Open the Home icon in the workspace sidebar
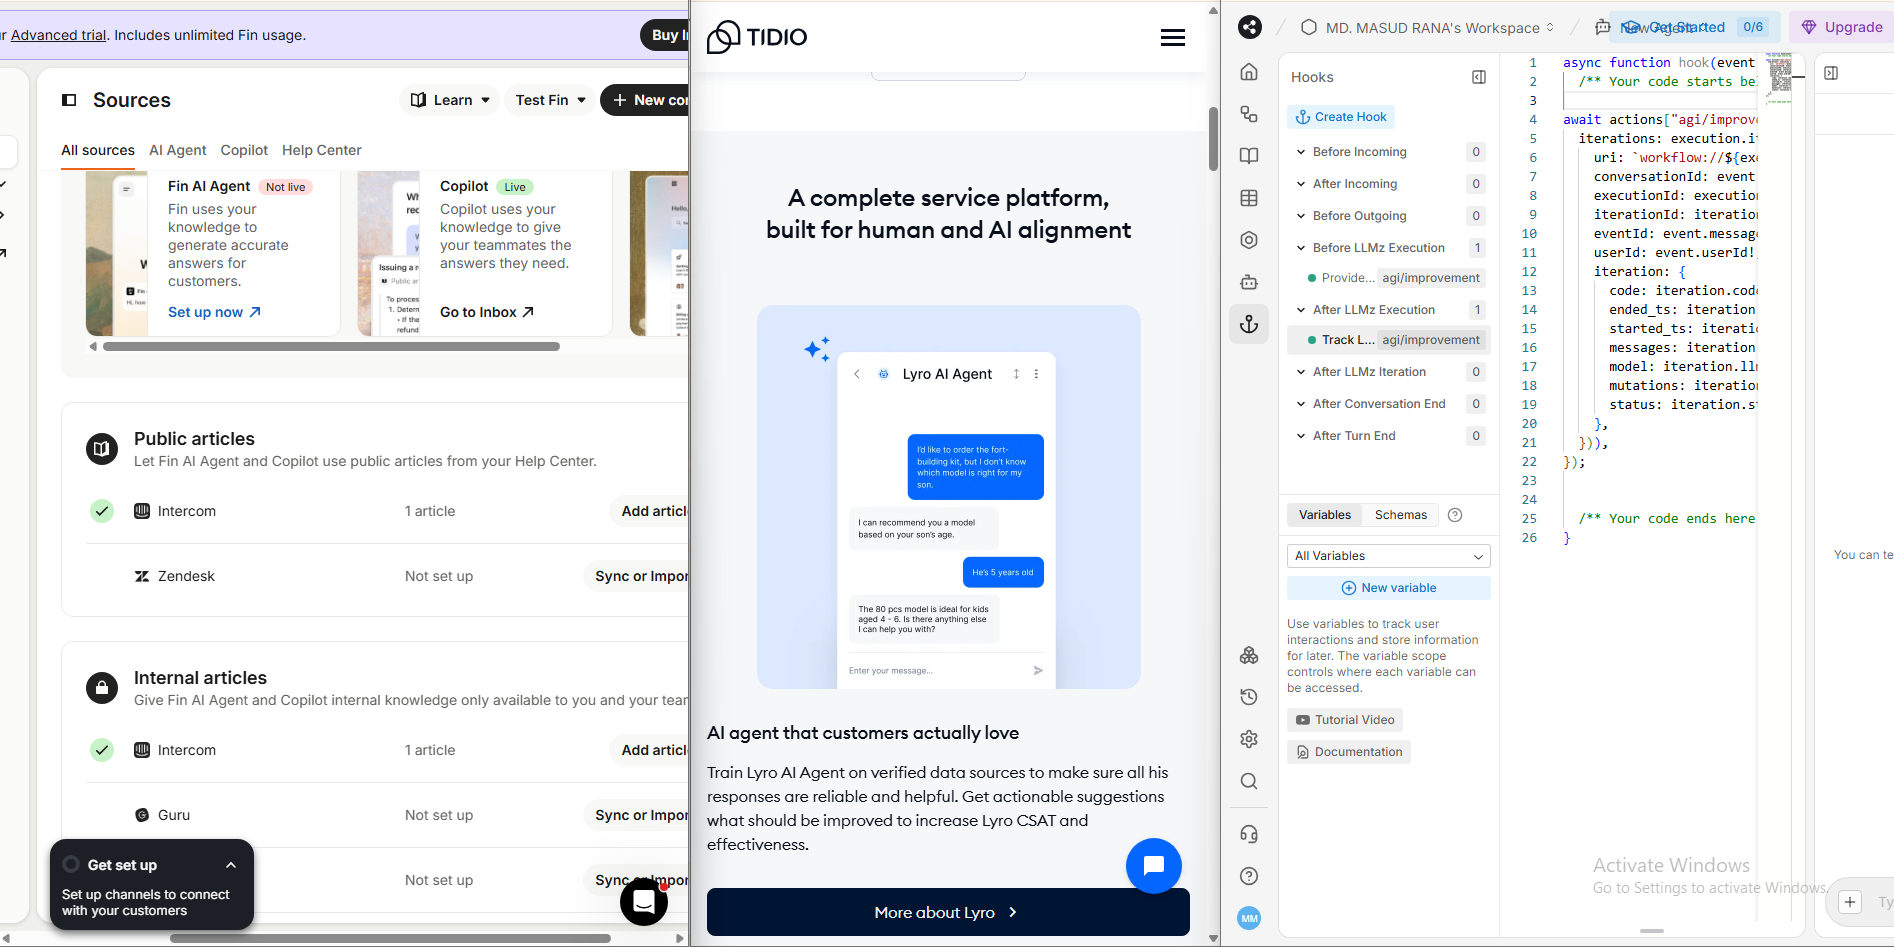The width and height of the screenshot is (1894, 947). coord(1248,72)
